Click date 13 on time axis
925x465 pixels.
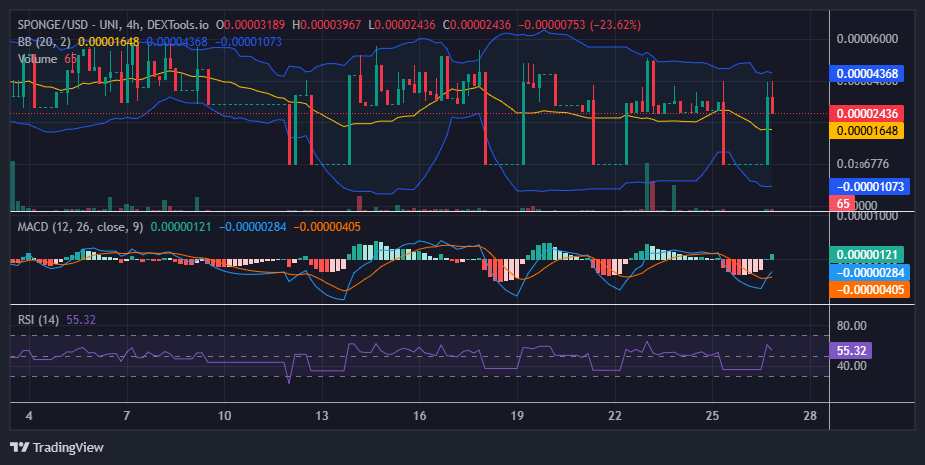point(322,415)
